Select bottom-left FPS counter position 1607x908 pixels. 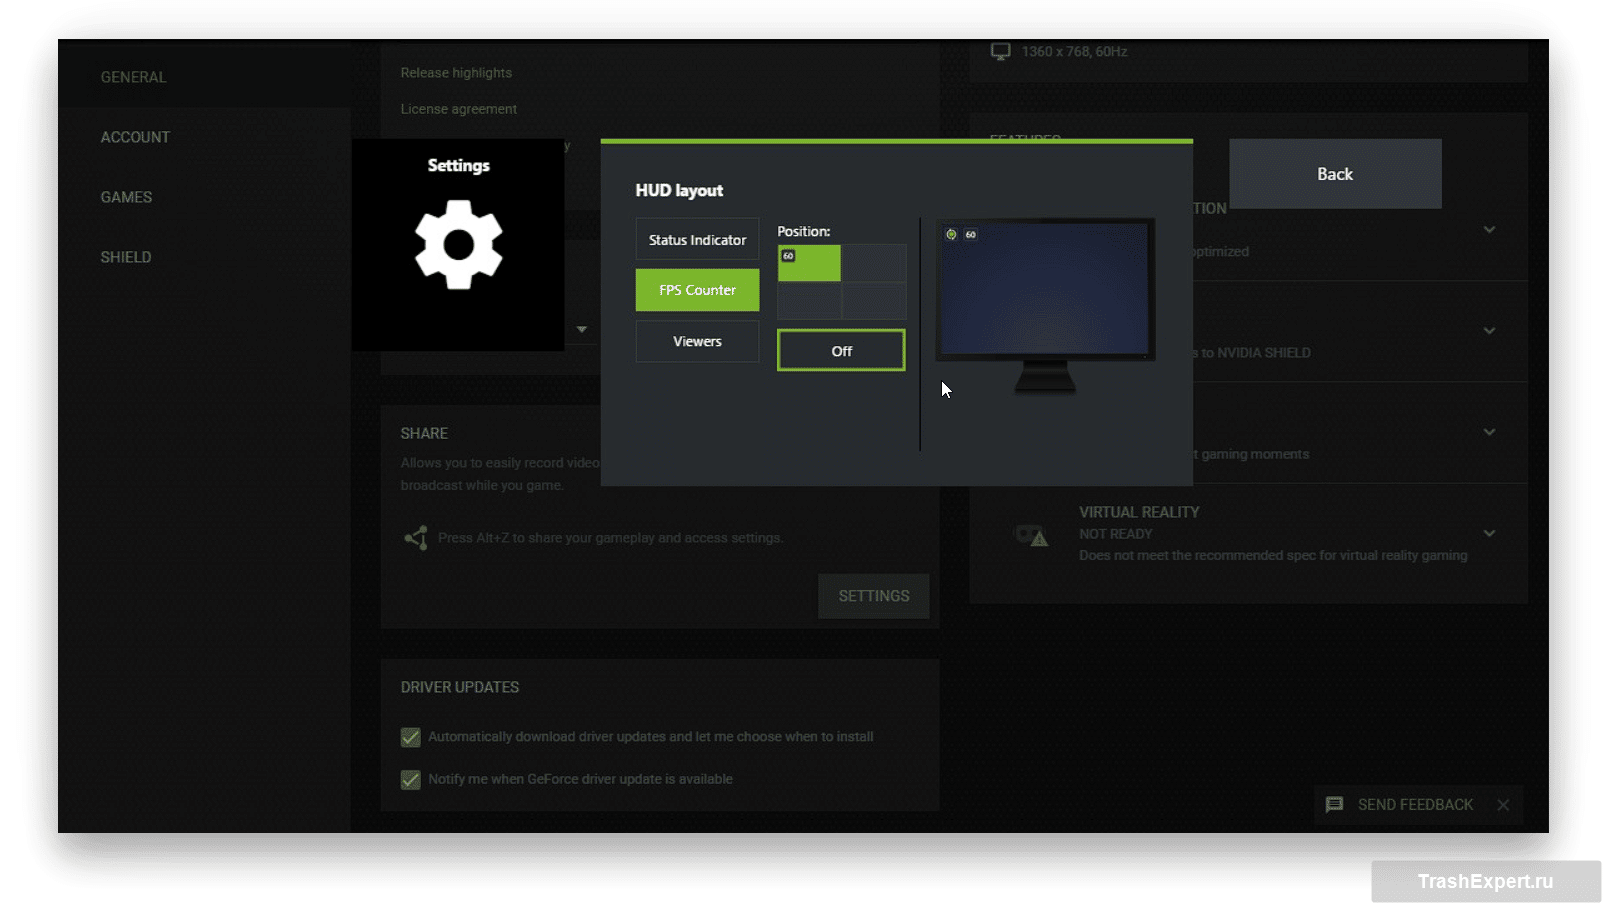click(809, 301)
